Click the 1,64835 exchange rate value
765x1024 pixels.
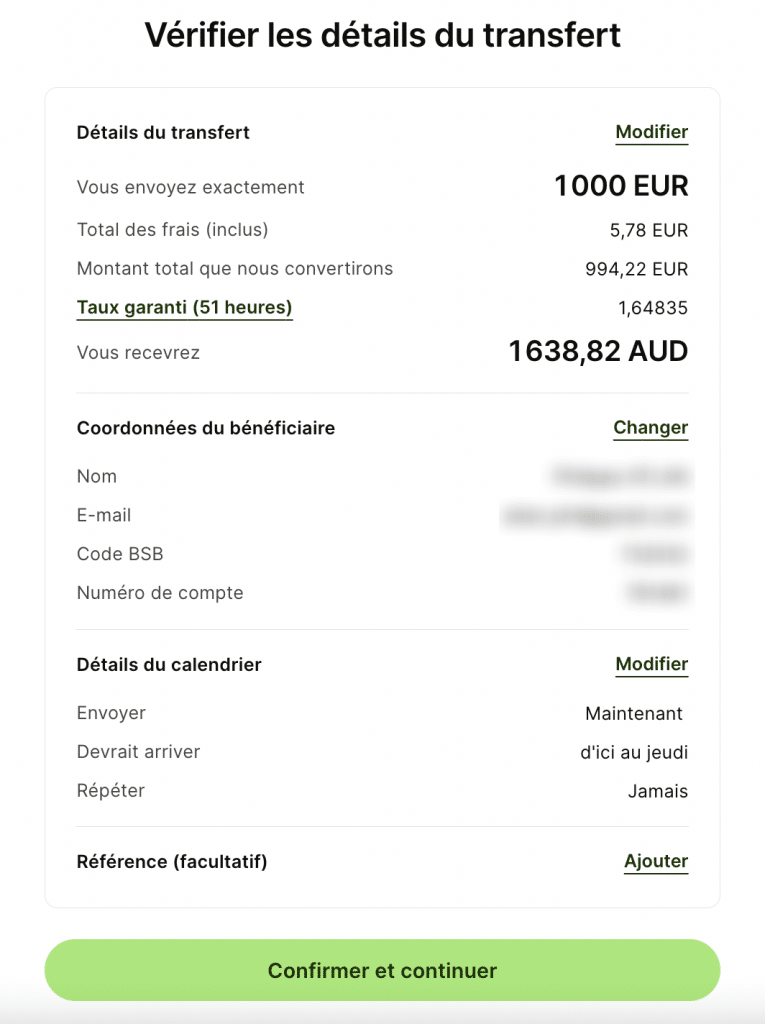pyautogui.click(x=653, y=308)
